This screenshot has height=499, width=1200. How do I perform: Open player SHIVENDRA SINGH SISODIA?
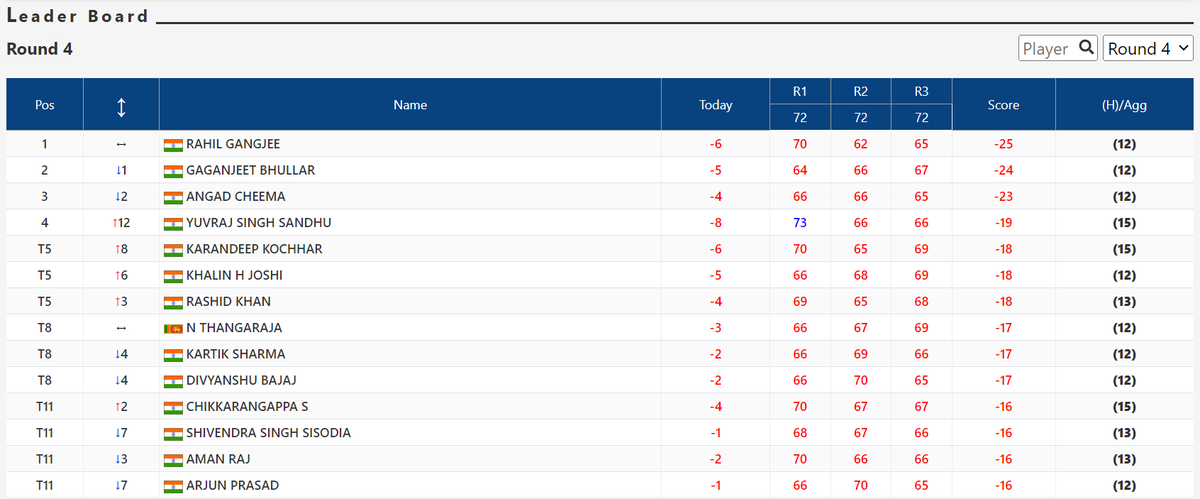coord(268,433)
